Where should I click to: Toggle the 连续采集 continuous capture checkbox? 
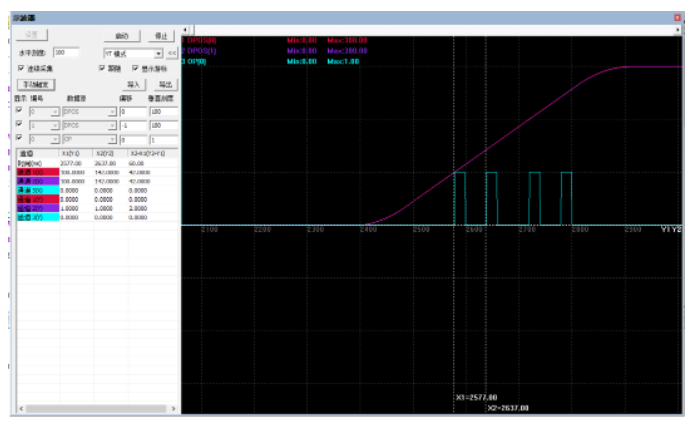click(21, 68)
